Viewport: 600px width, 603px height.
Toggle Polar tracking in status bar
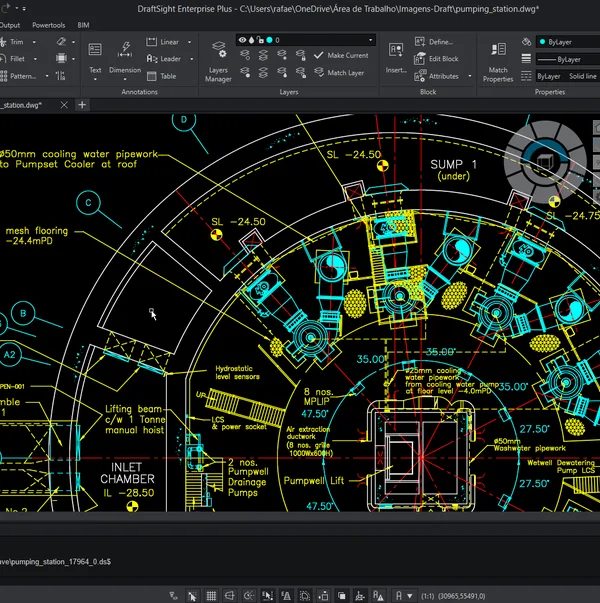[249, 596]
